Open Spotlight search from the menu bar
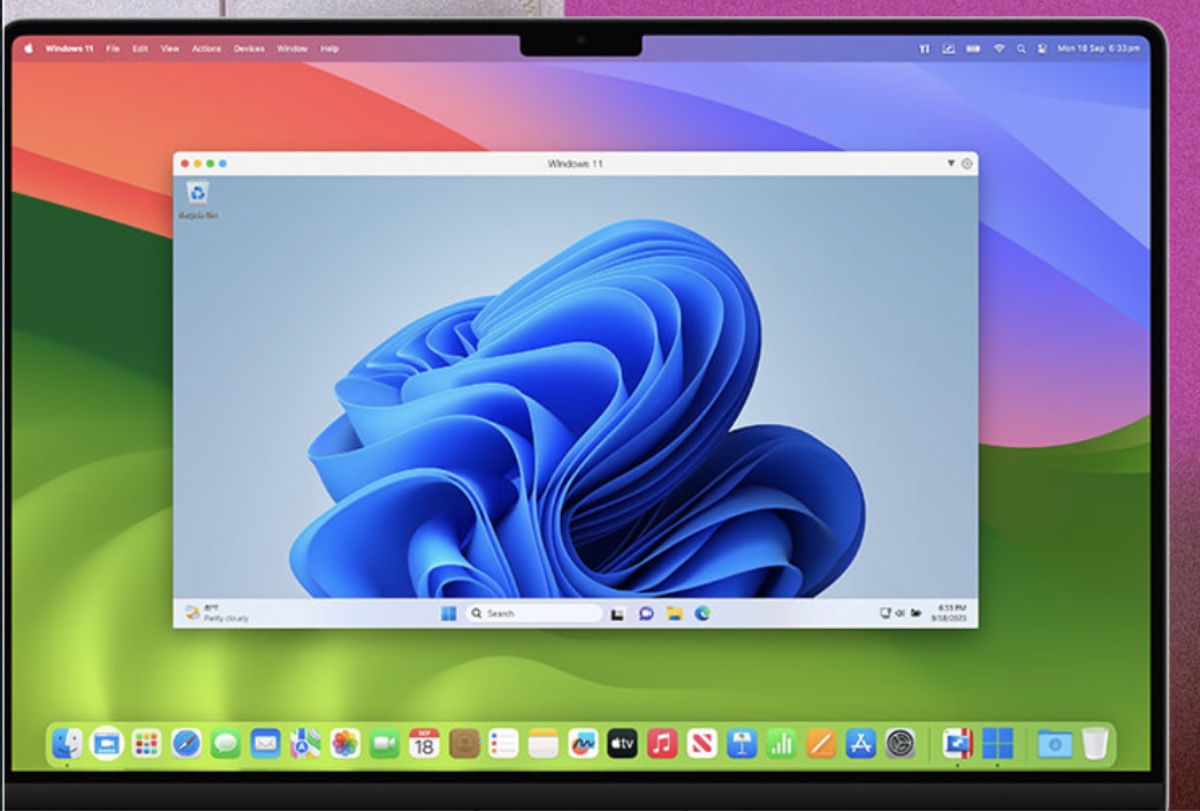 1021,47
